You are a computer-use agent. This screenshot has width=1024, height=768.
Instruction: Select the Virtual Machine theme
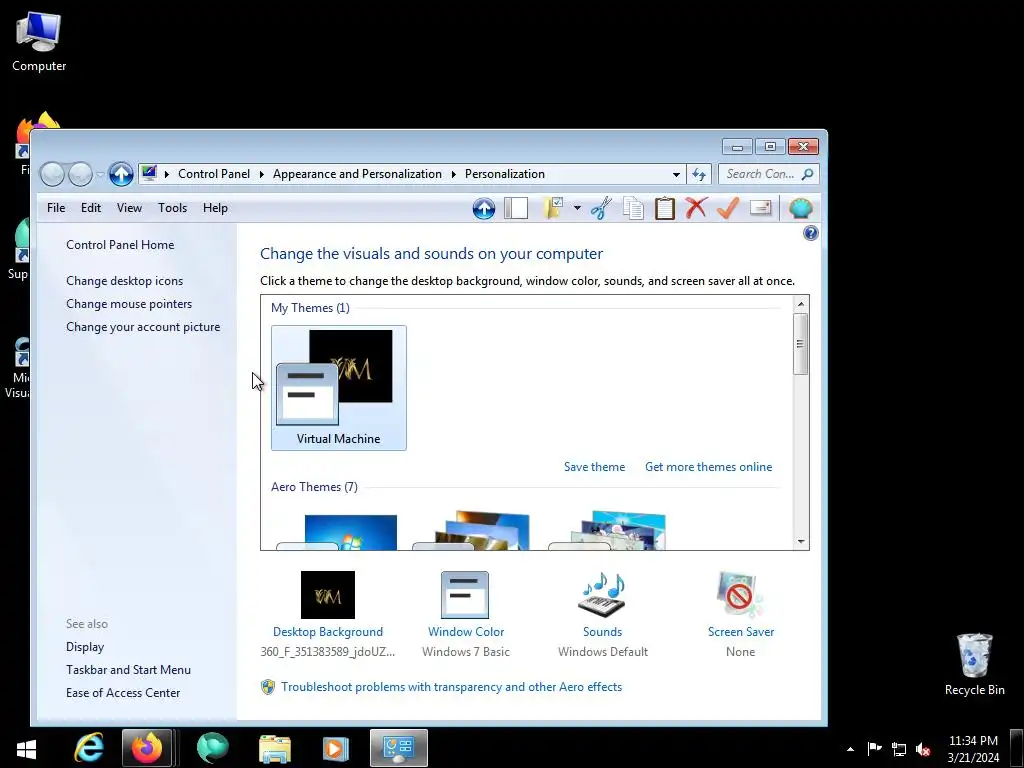(x=338, y=388)
